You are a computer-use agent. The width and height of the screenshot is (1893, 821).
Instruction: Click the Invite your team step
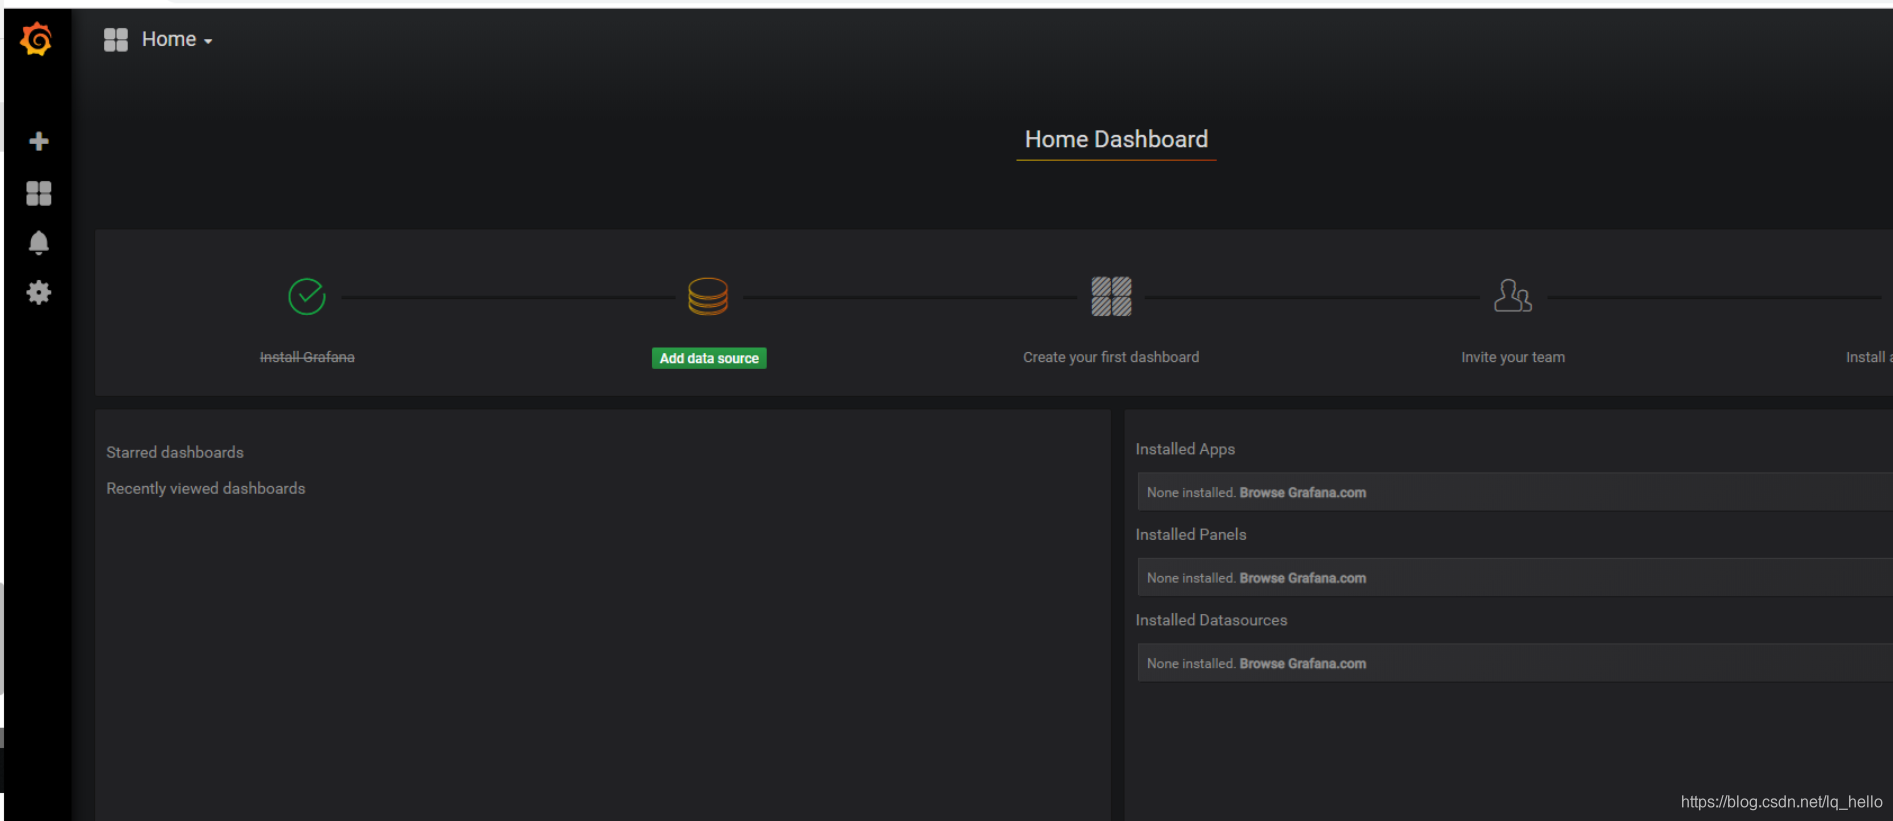(1513, 357)
